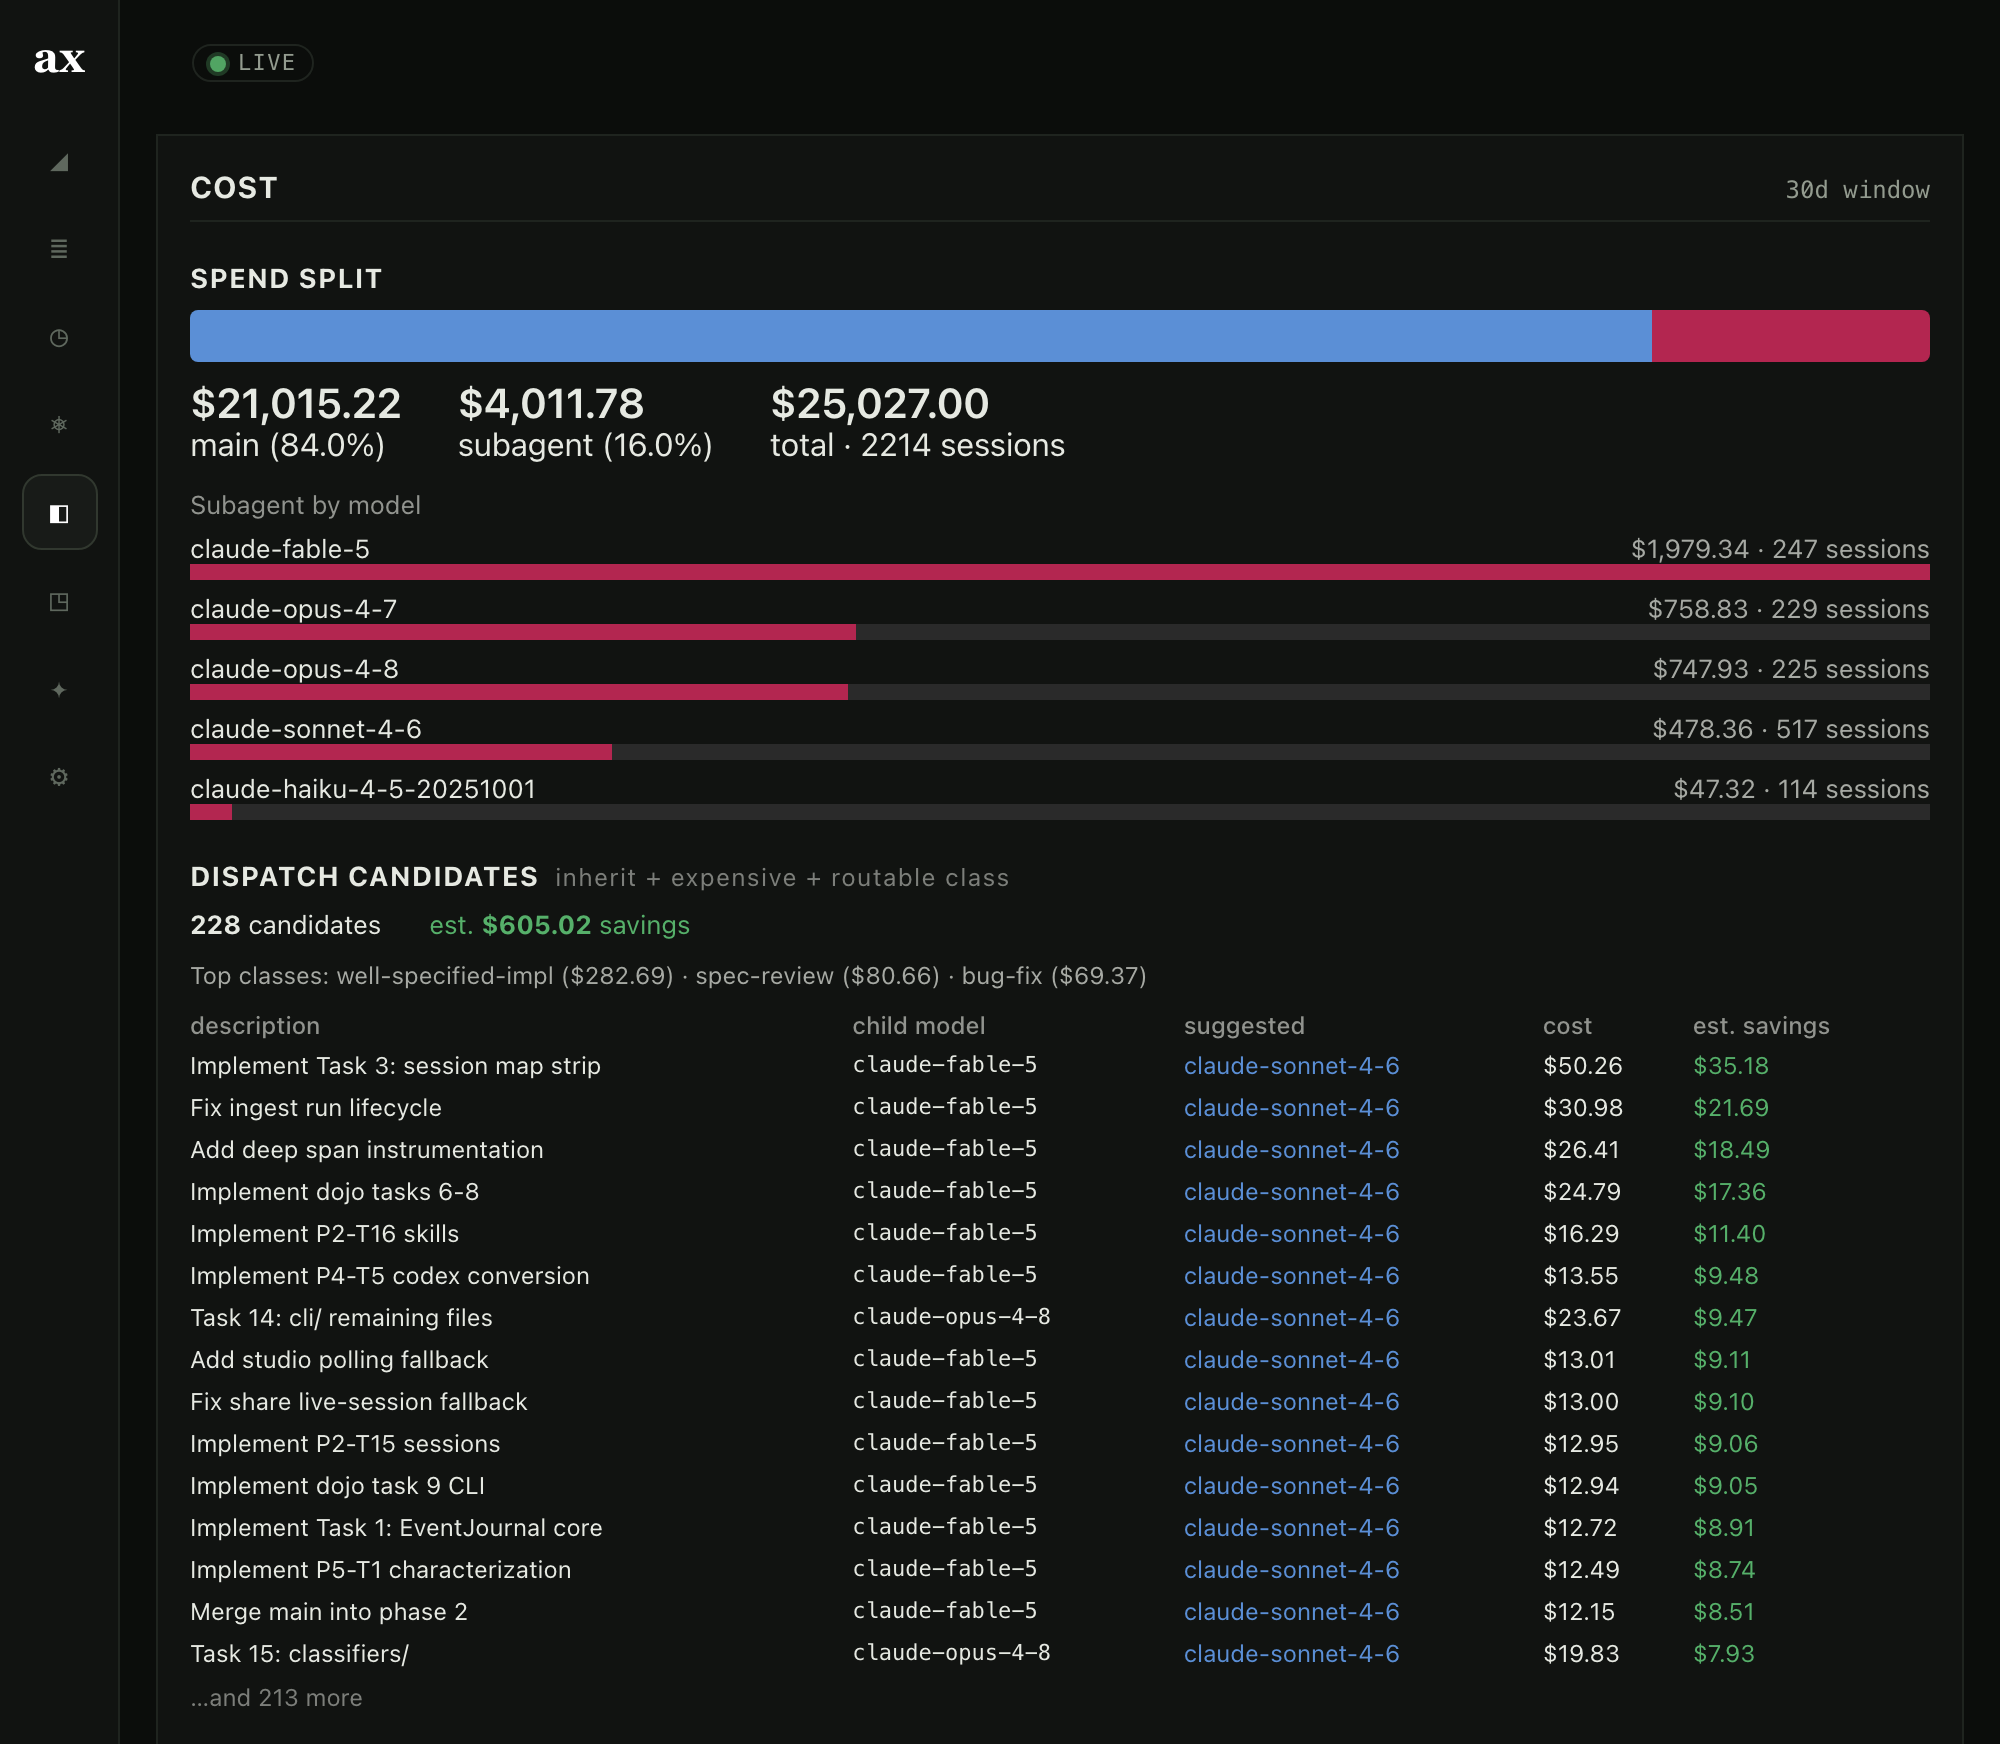Click the green LIVE indicator dot
Viewport: 2000px width, 1744px height.
217,64
